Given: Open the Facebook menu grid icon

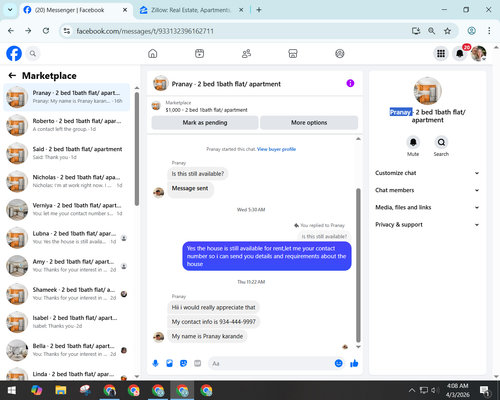Looking at the screenshot, I should 441,53.
